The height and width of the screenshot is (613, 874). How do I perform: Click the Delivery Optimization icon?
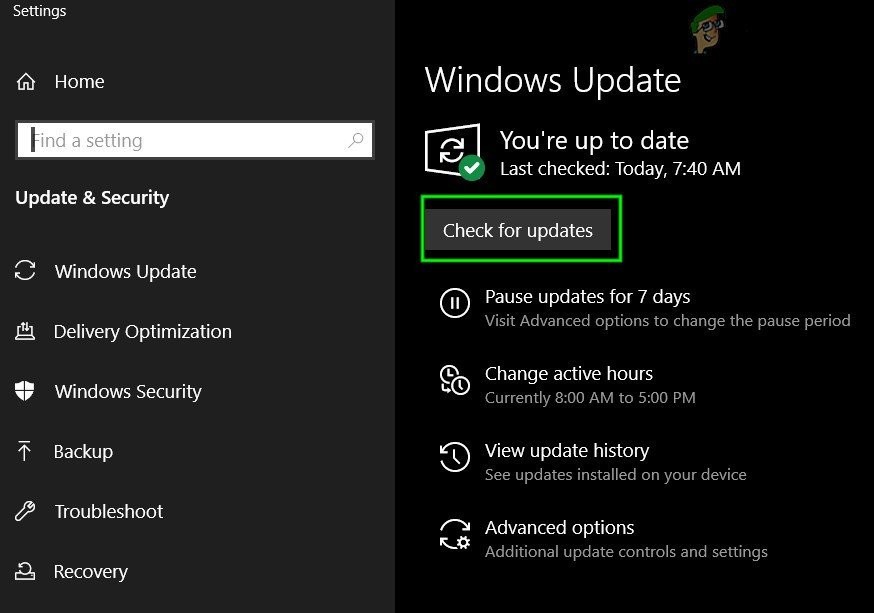coord(25,331)
